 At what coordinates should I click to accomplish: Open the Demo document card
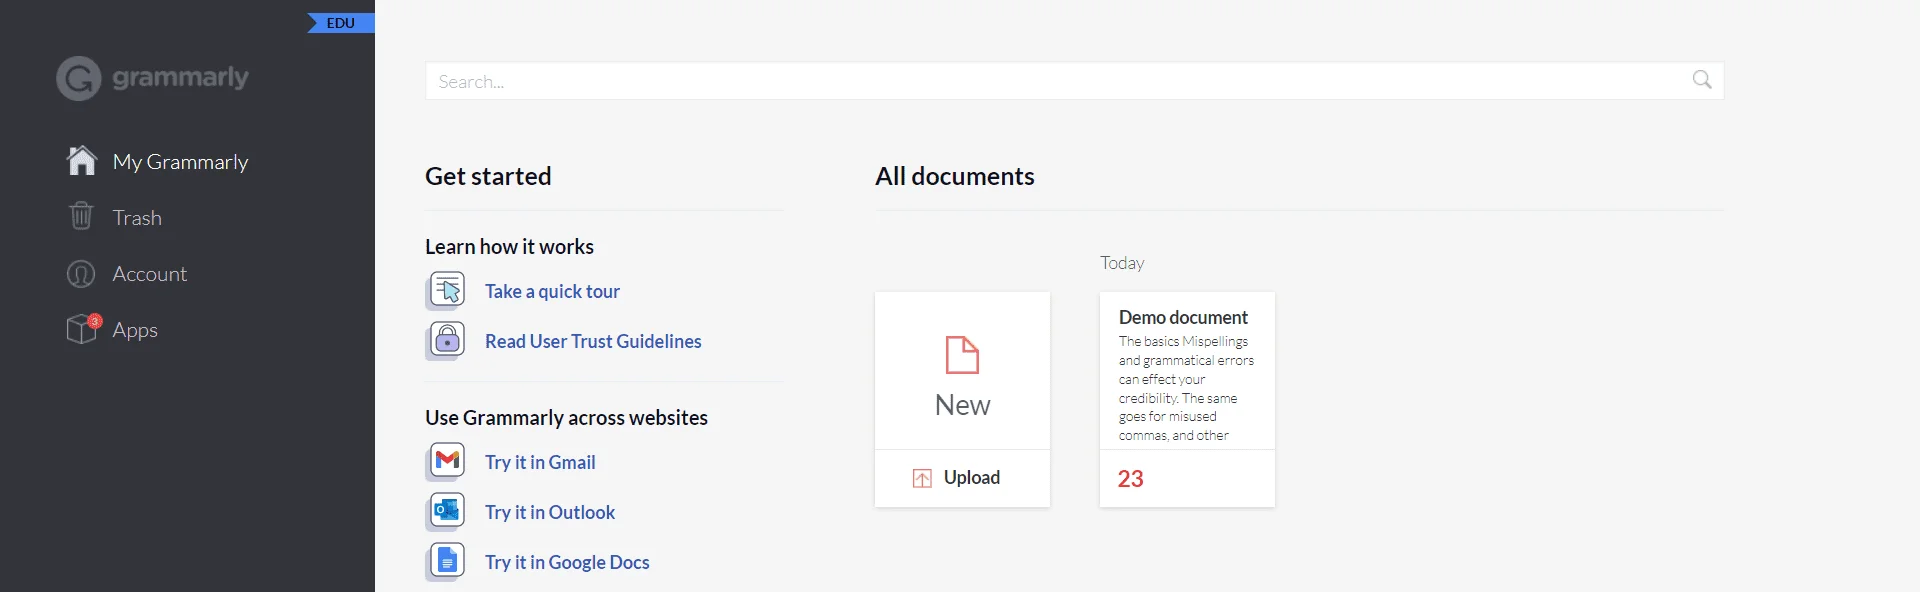click(1187, 399)
